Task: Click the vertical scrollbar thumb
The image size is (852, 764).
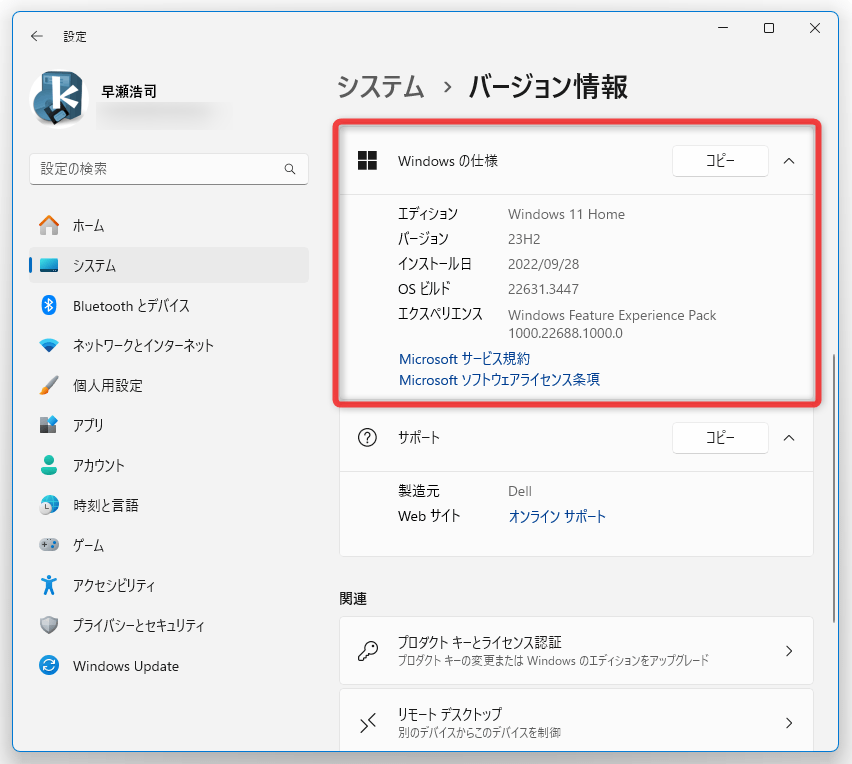Action: [x=834, y=489]
